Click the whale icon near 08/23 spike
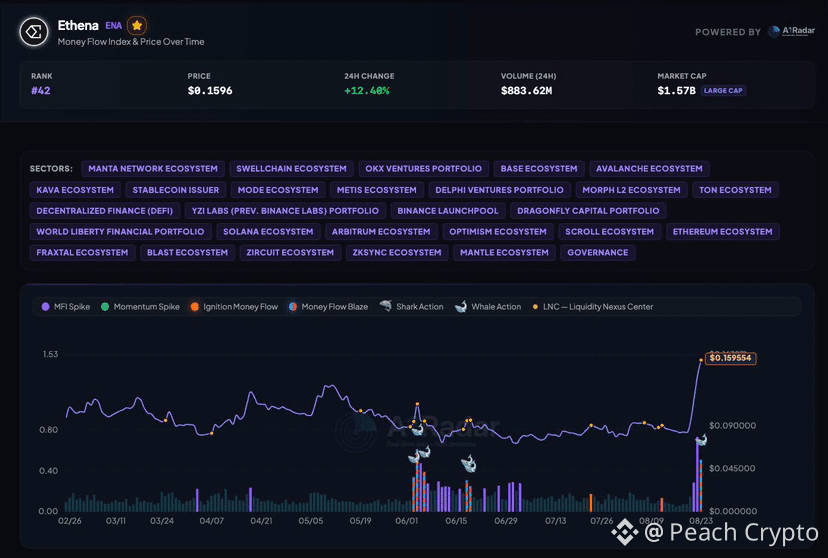Screen dimensions: 828x558 [x=701, y=440]
